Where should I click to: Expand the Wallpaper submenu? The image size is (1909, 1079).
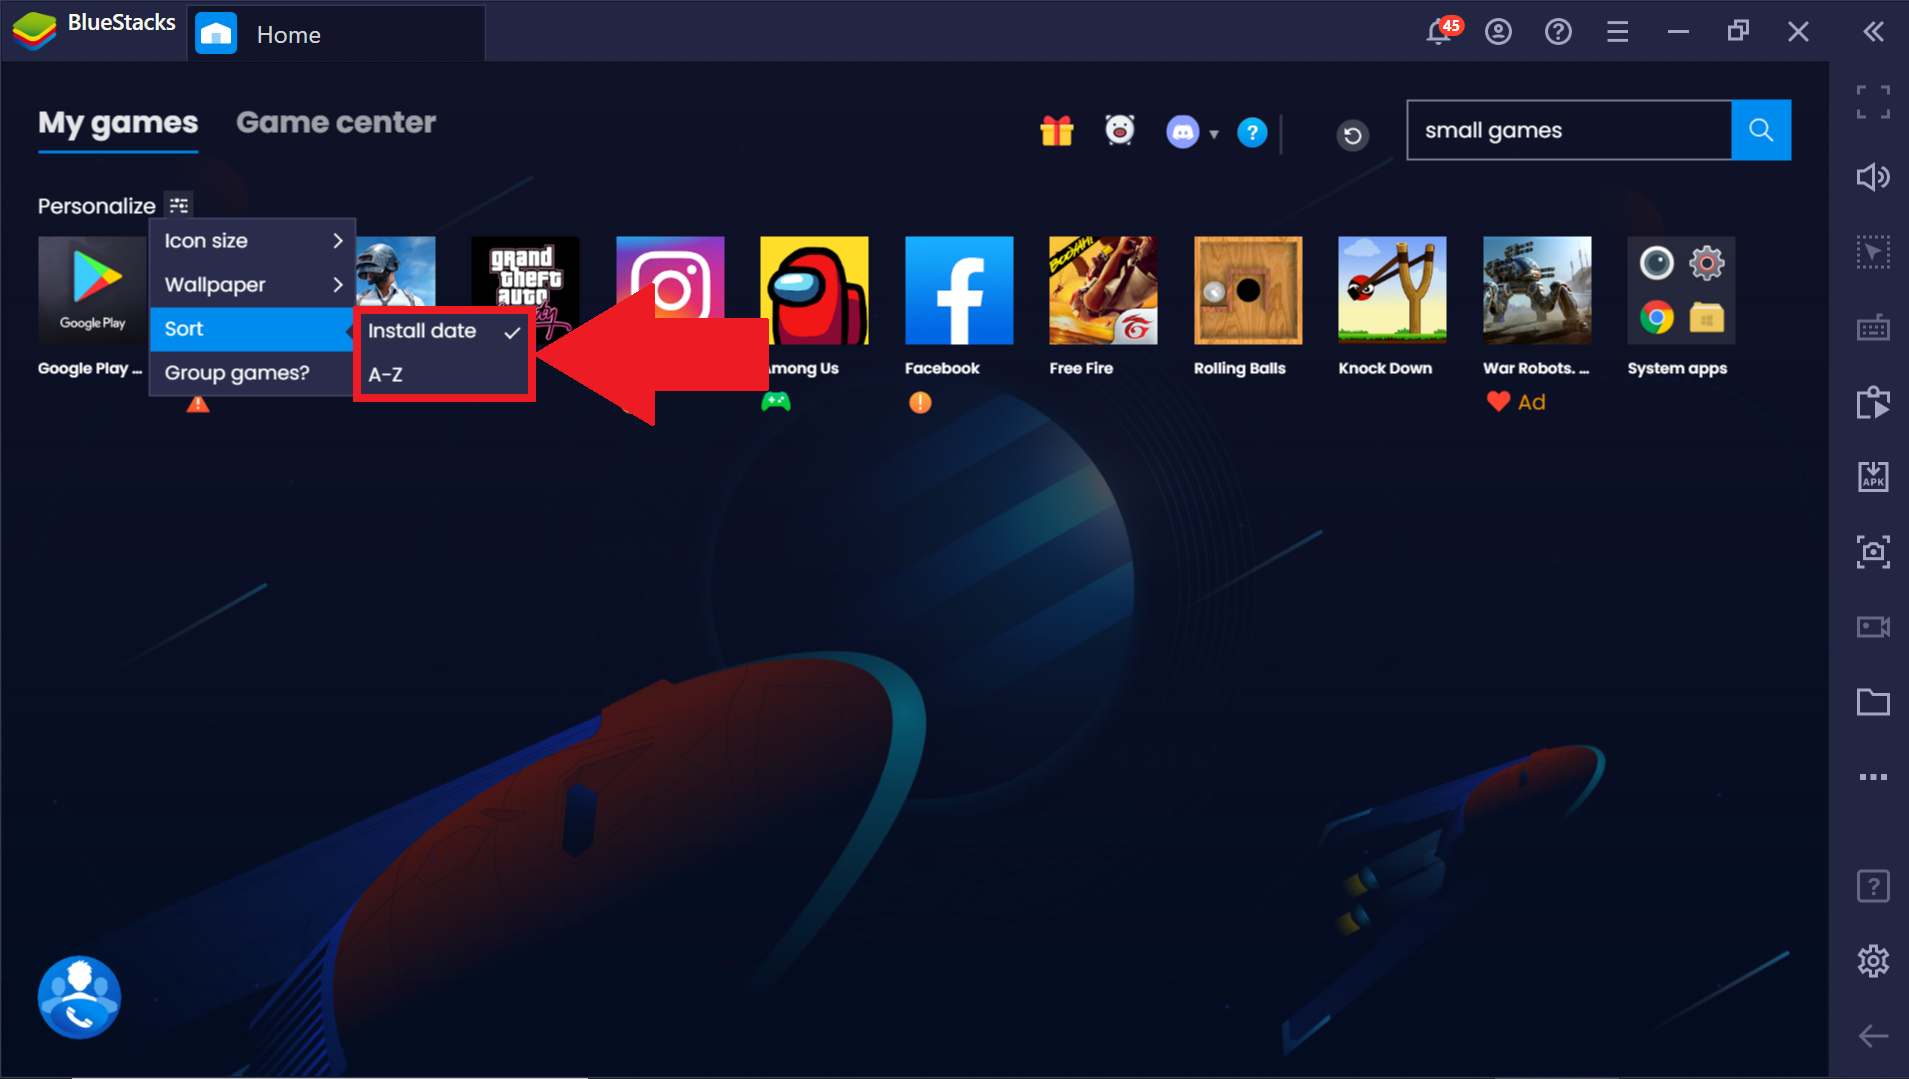[x=252, y=285]
